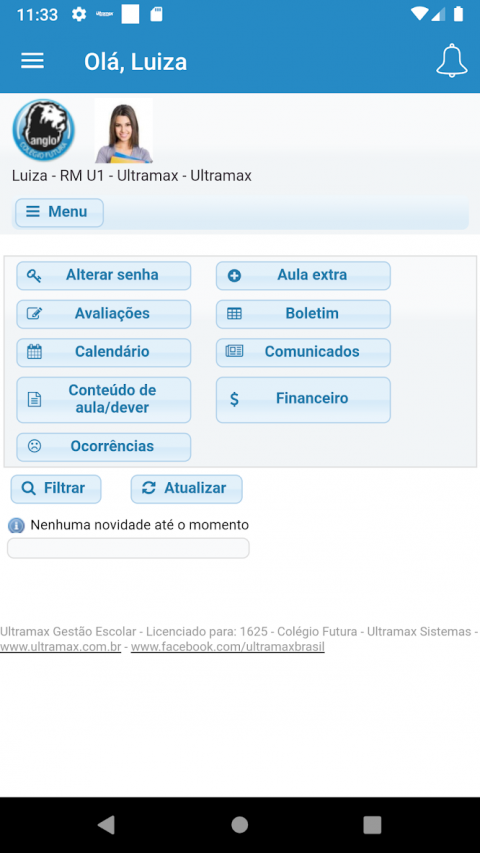Tap the Anglo Colégio Futura logo
The width and height of the screenshot is (480, 853).
(44, 130)
